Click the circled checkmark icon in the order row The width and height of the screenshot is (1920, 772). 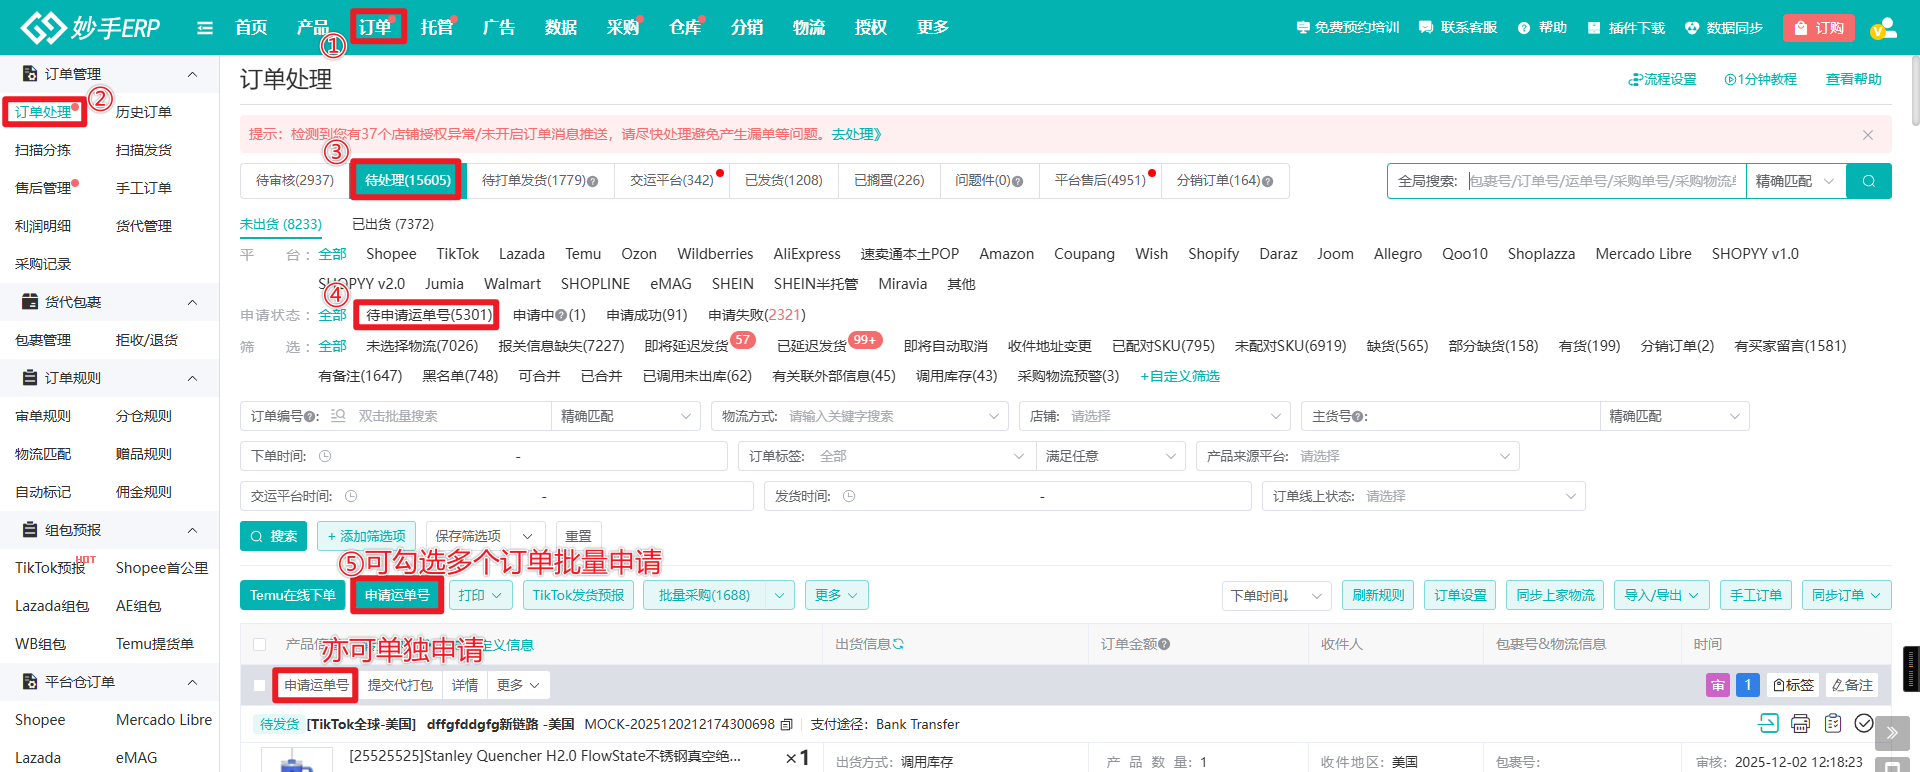click(1864, 723)
